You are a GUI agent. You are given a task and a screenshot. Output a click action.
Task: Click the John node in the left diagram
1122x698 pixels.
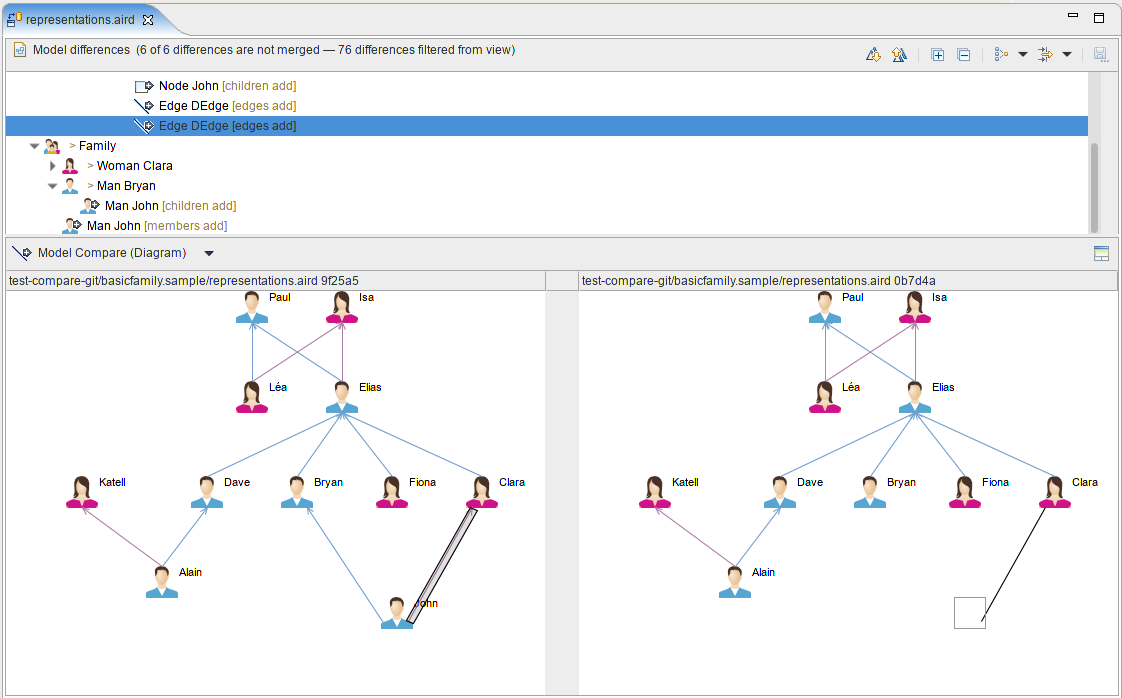coord(396,614)
